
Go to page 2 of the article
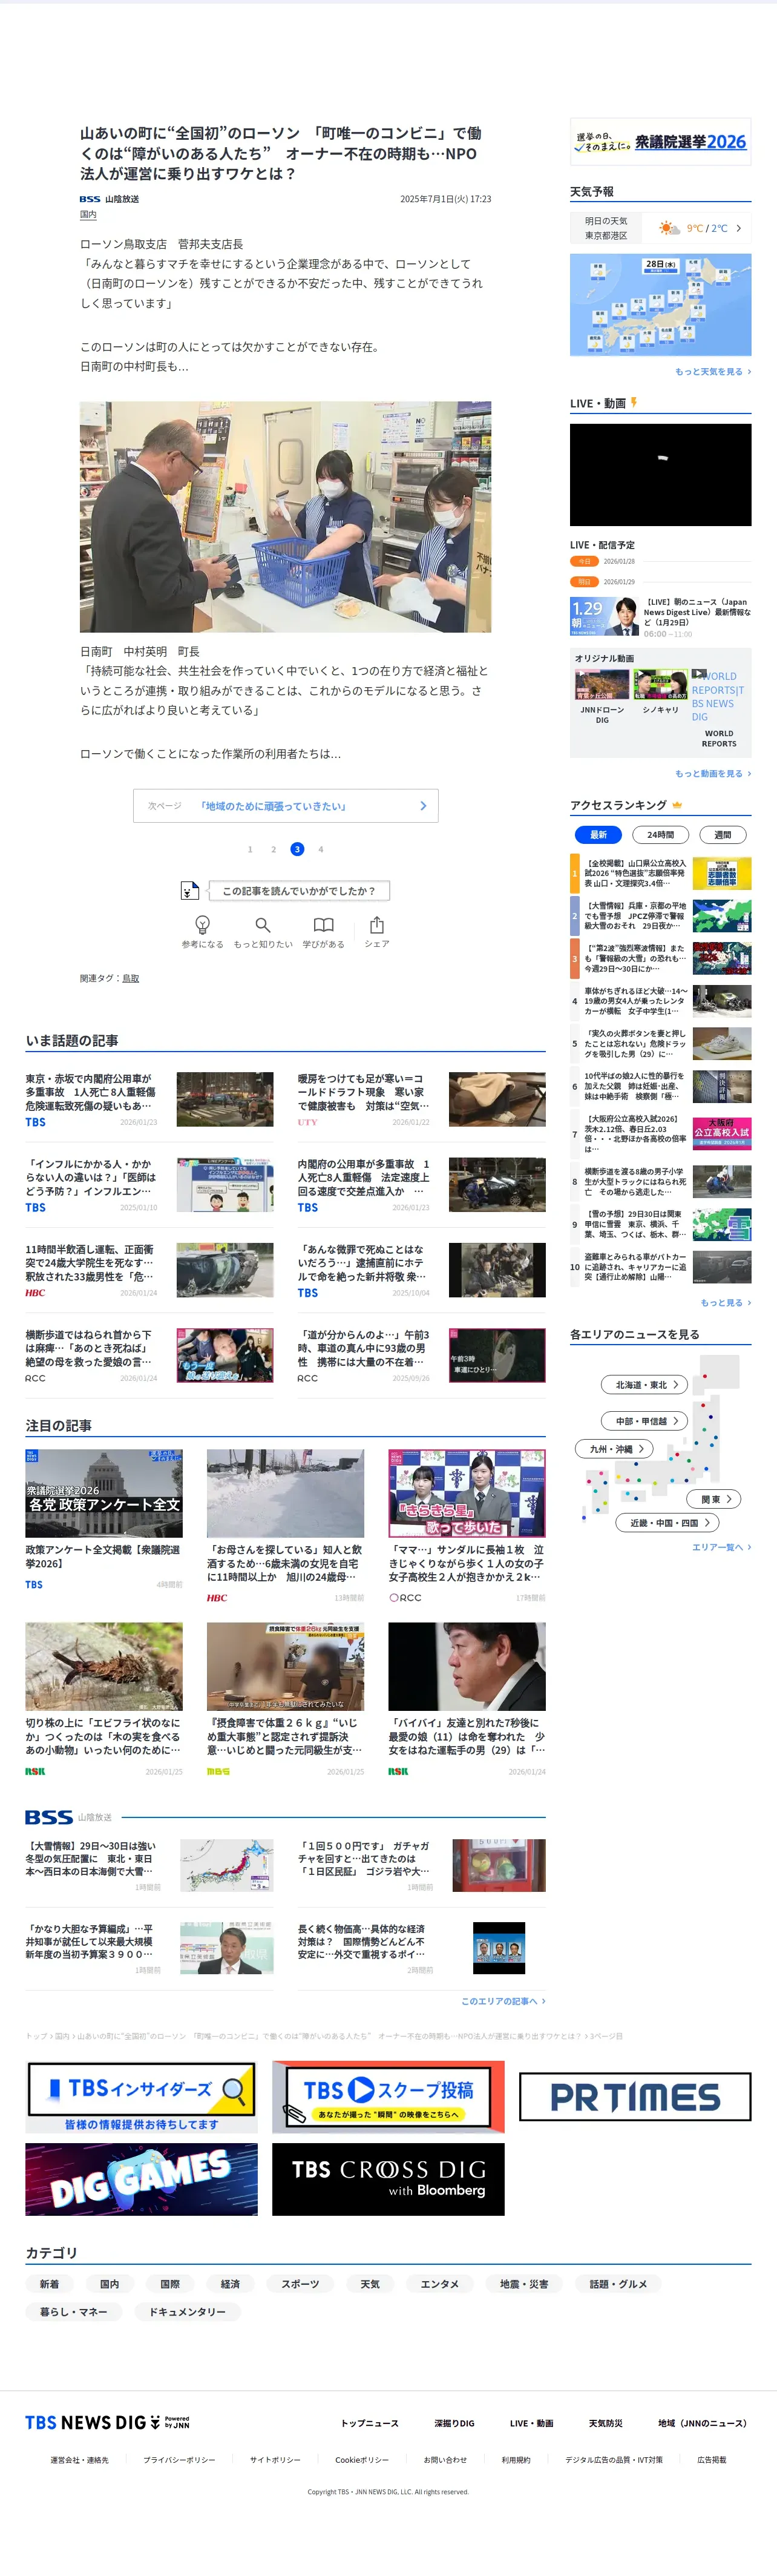[273, 849]
